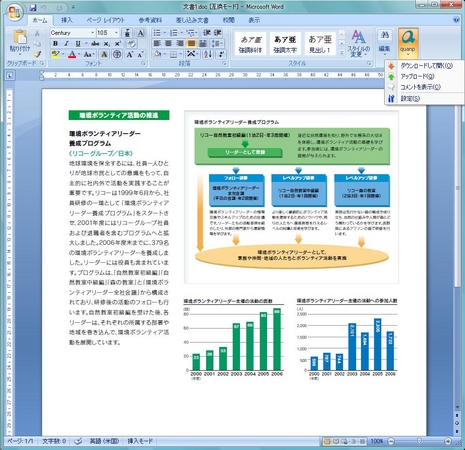This screenshot has height=450, width=465.
Task: Toggle underline formatting
Action: [x=78, y=44]
